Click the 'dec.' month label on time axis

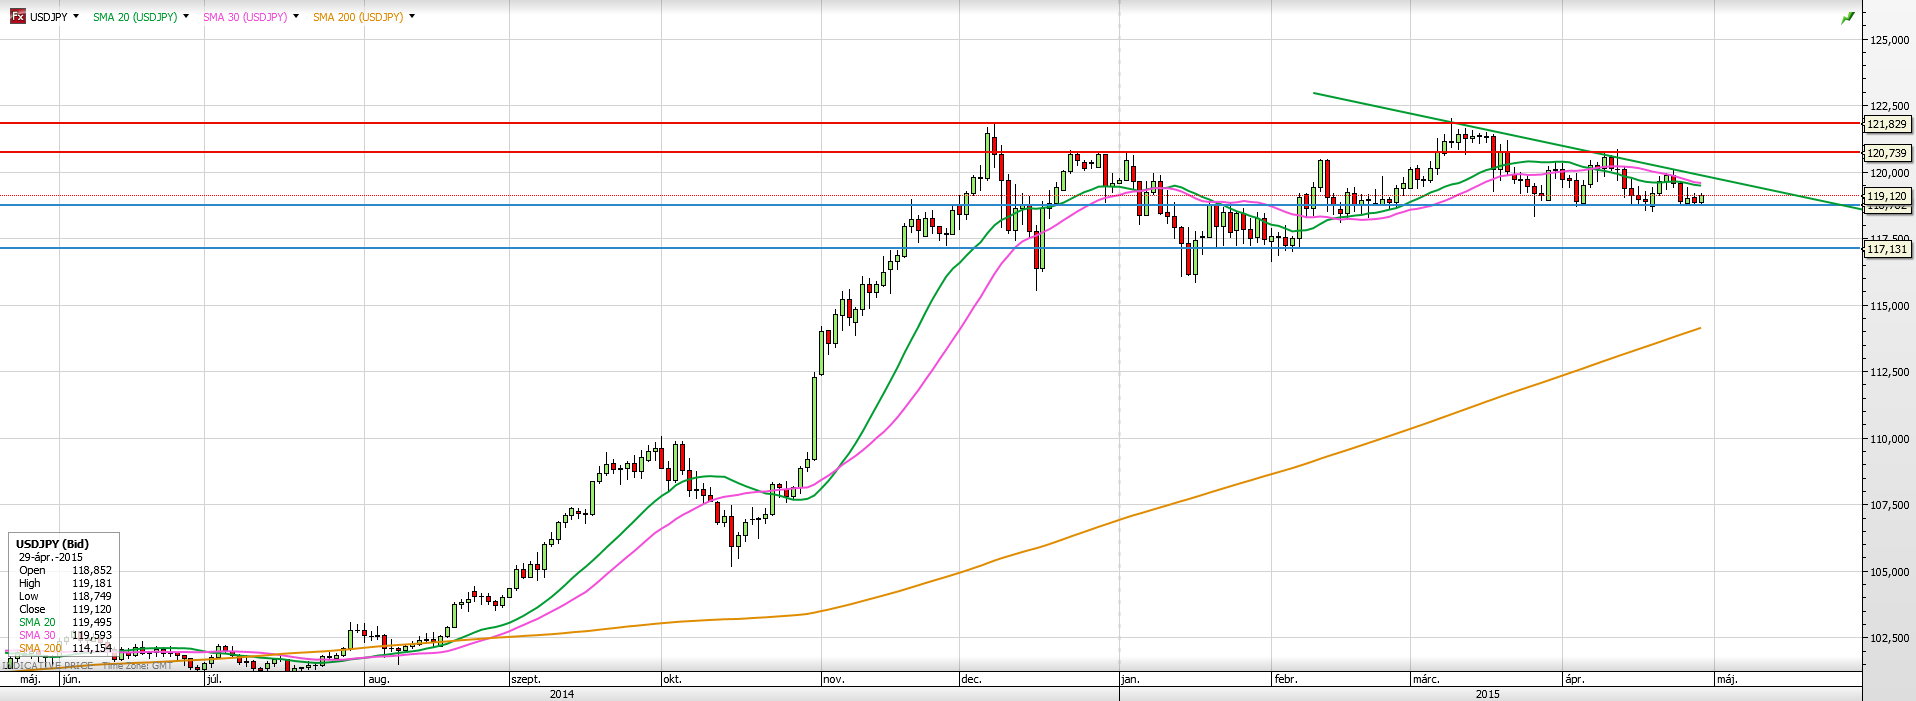pyautogui.click(x=971, y=679)
